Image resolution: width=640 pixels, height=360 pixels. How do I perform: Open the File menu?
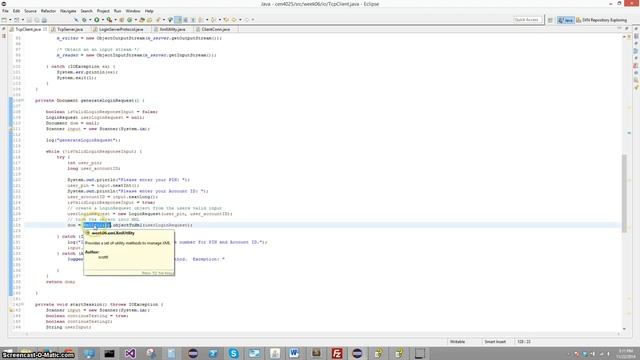(5, 11)
